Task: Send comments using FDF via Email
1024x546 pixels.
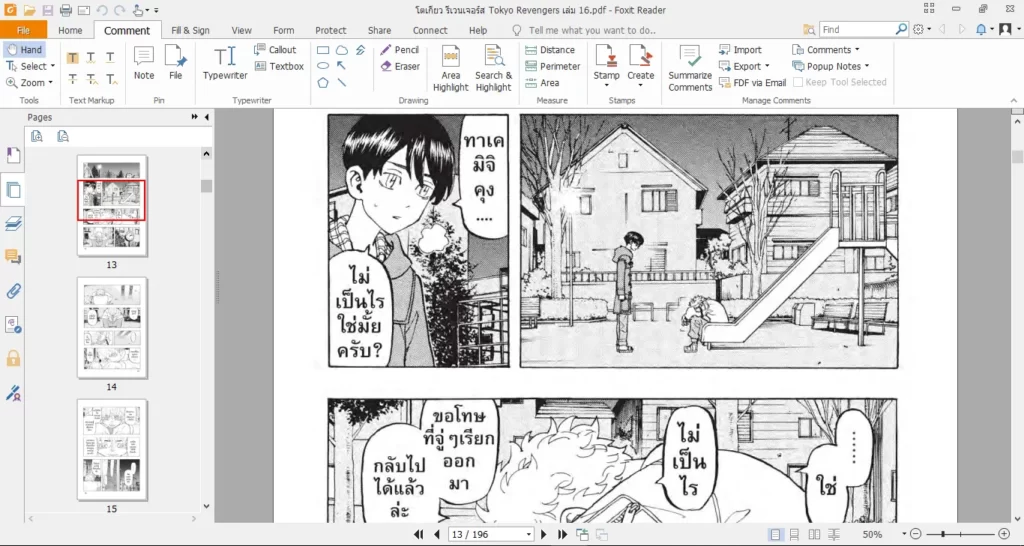Action: pos(752,82)
